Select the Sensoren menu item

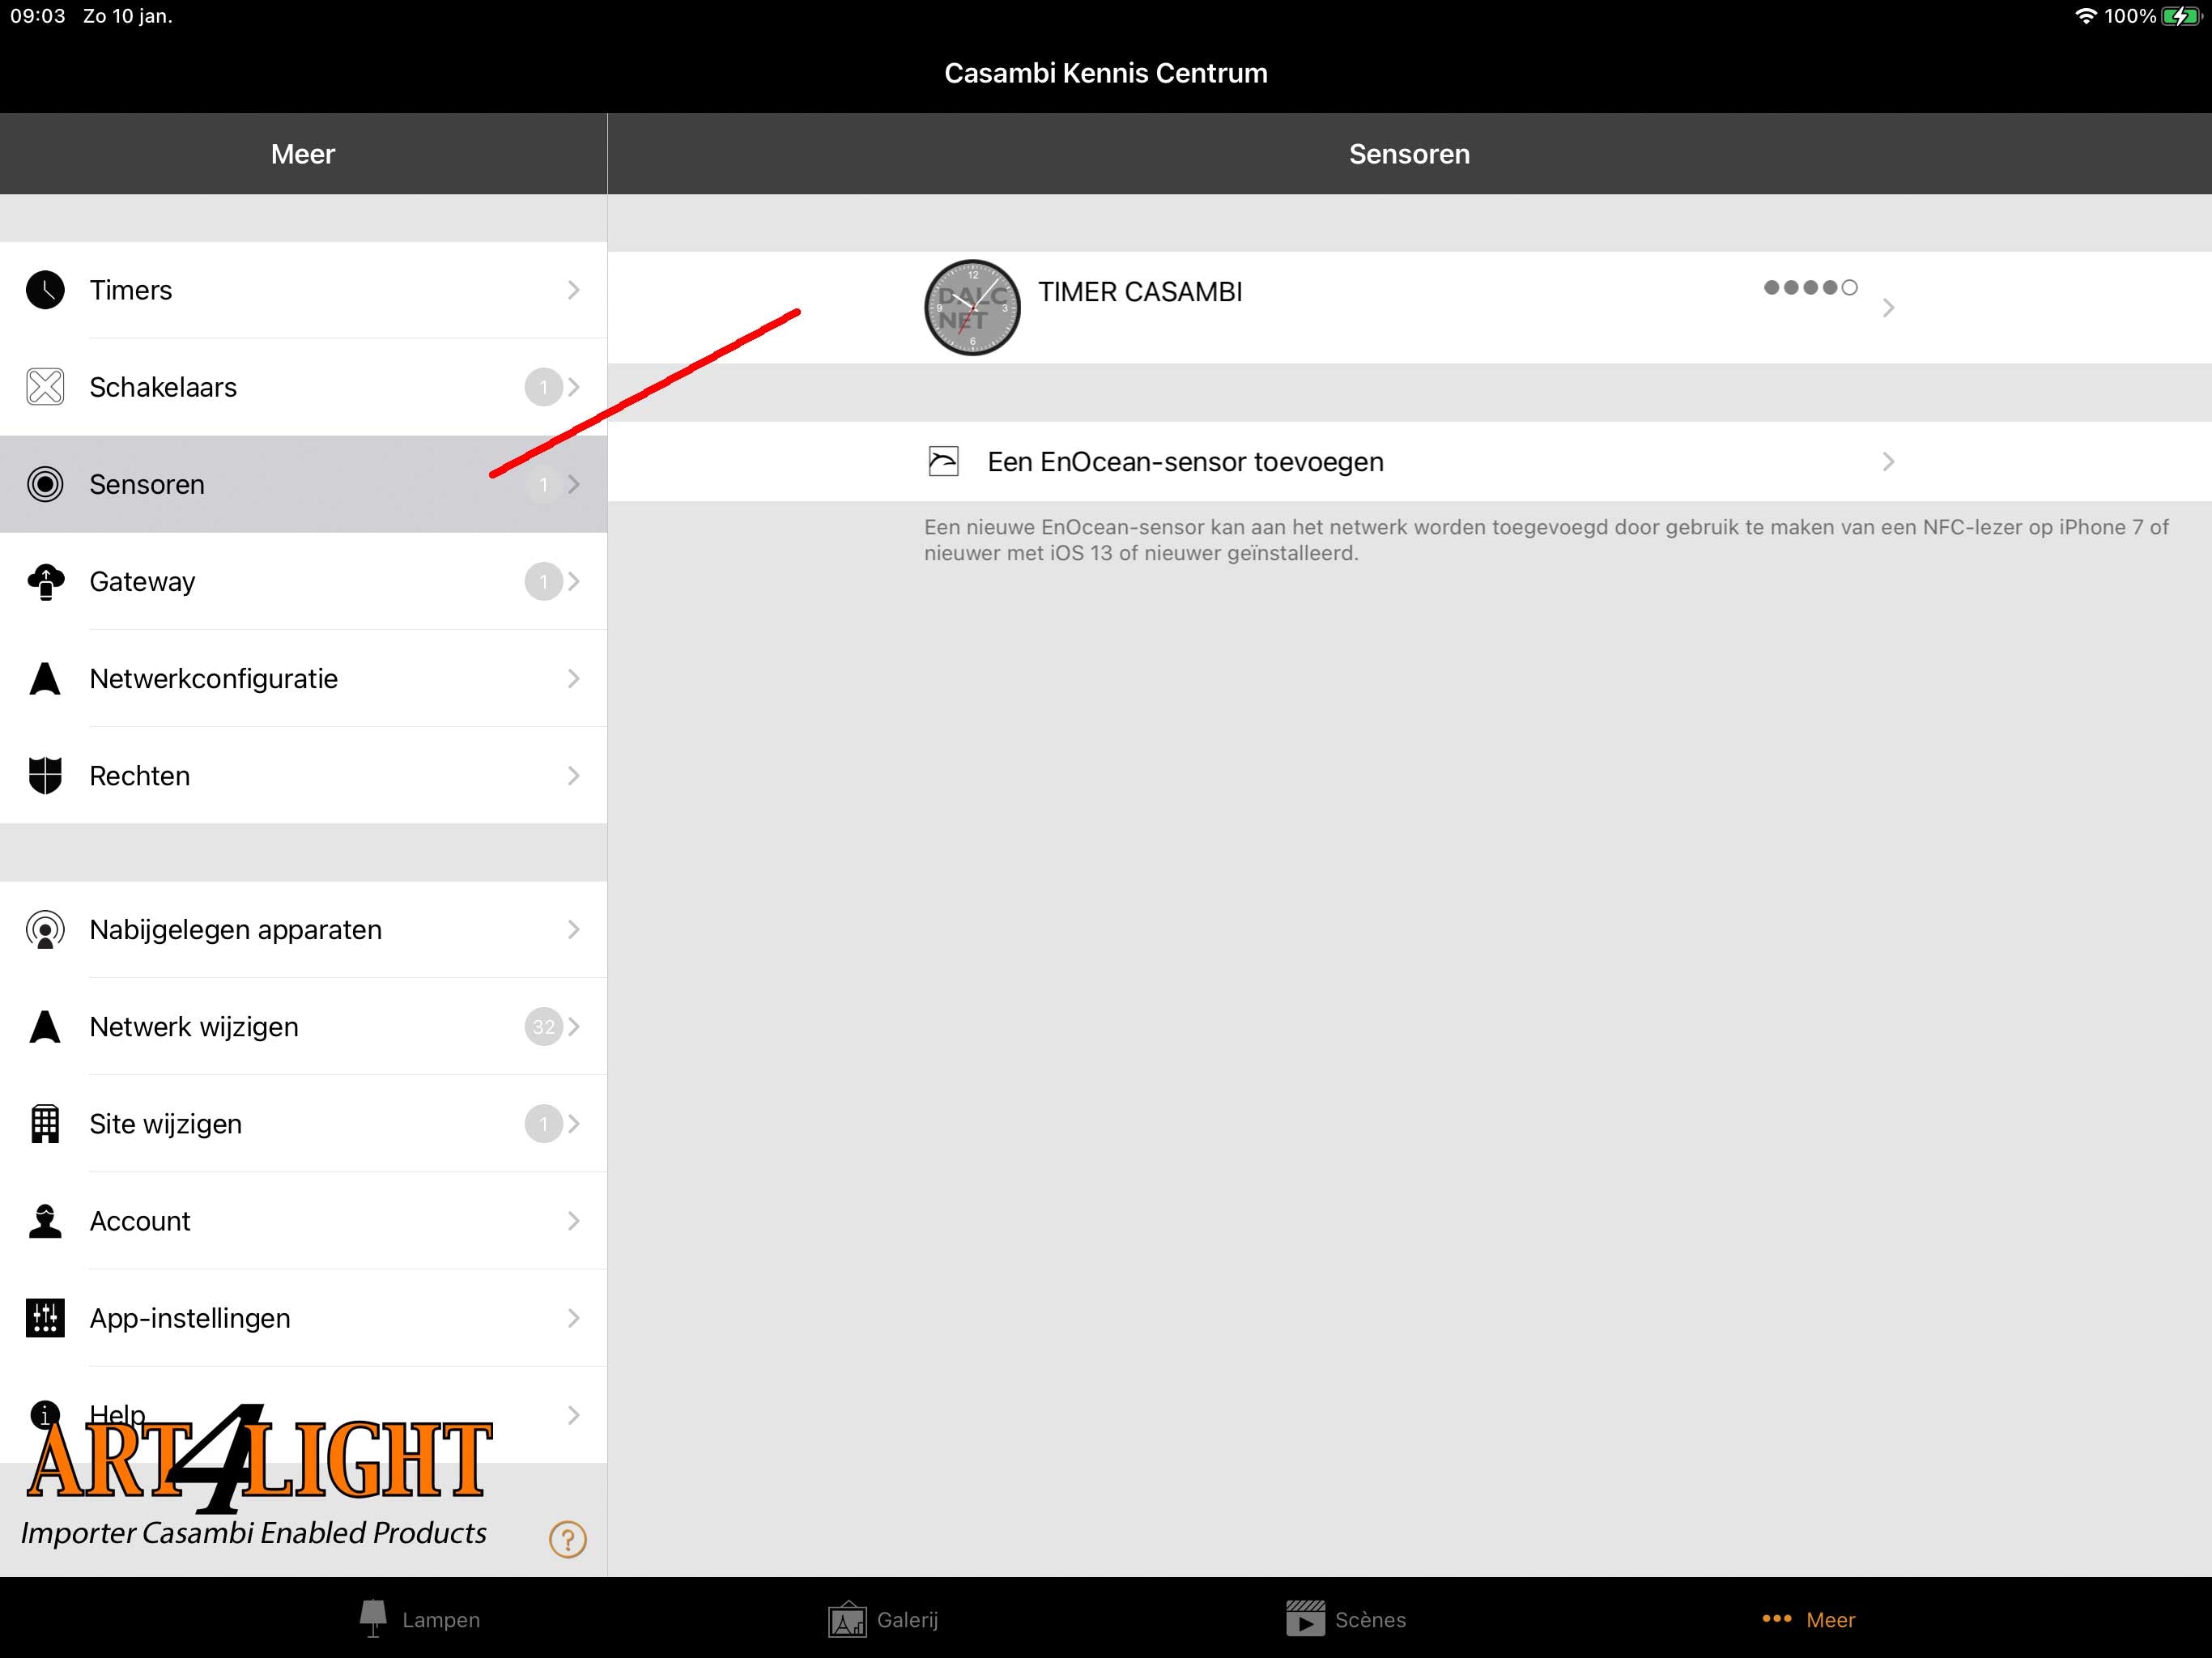[x=303, y=484]
